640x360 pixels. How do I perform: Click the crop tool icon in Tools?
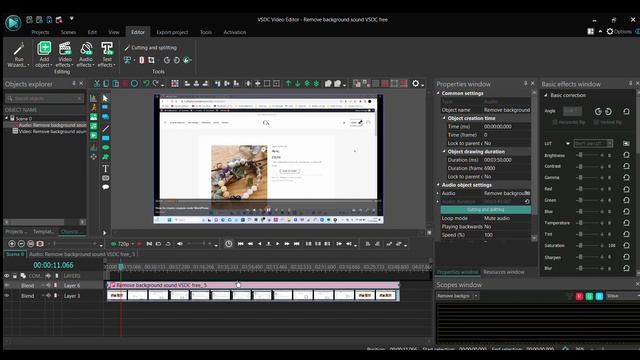tap(151, 60)
